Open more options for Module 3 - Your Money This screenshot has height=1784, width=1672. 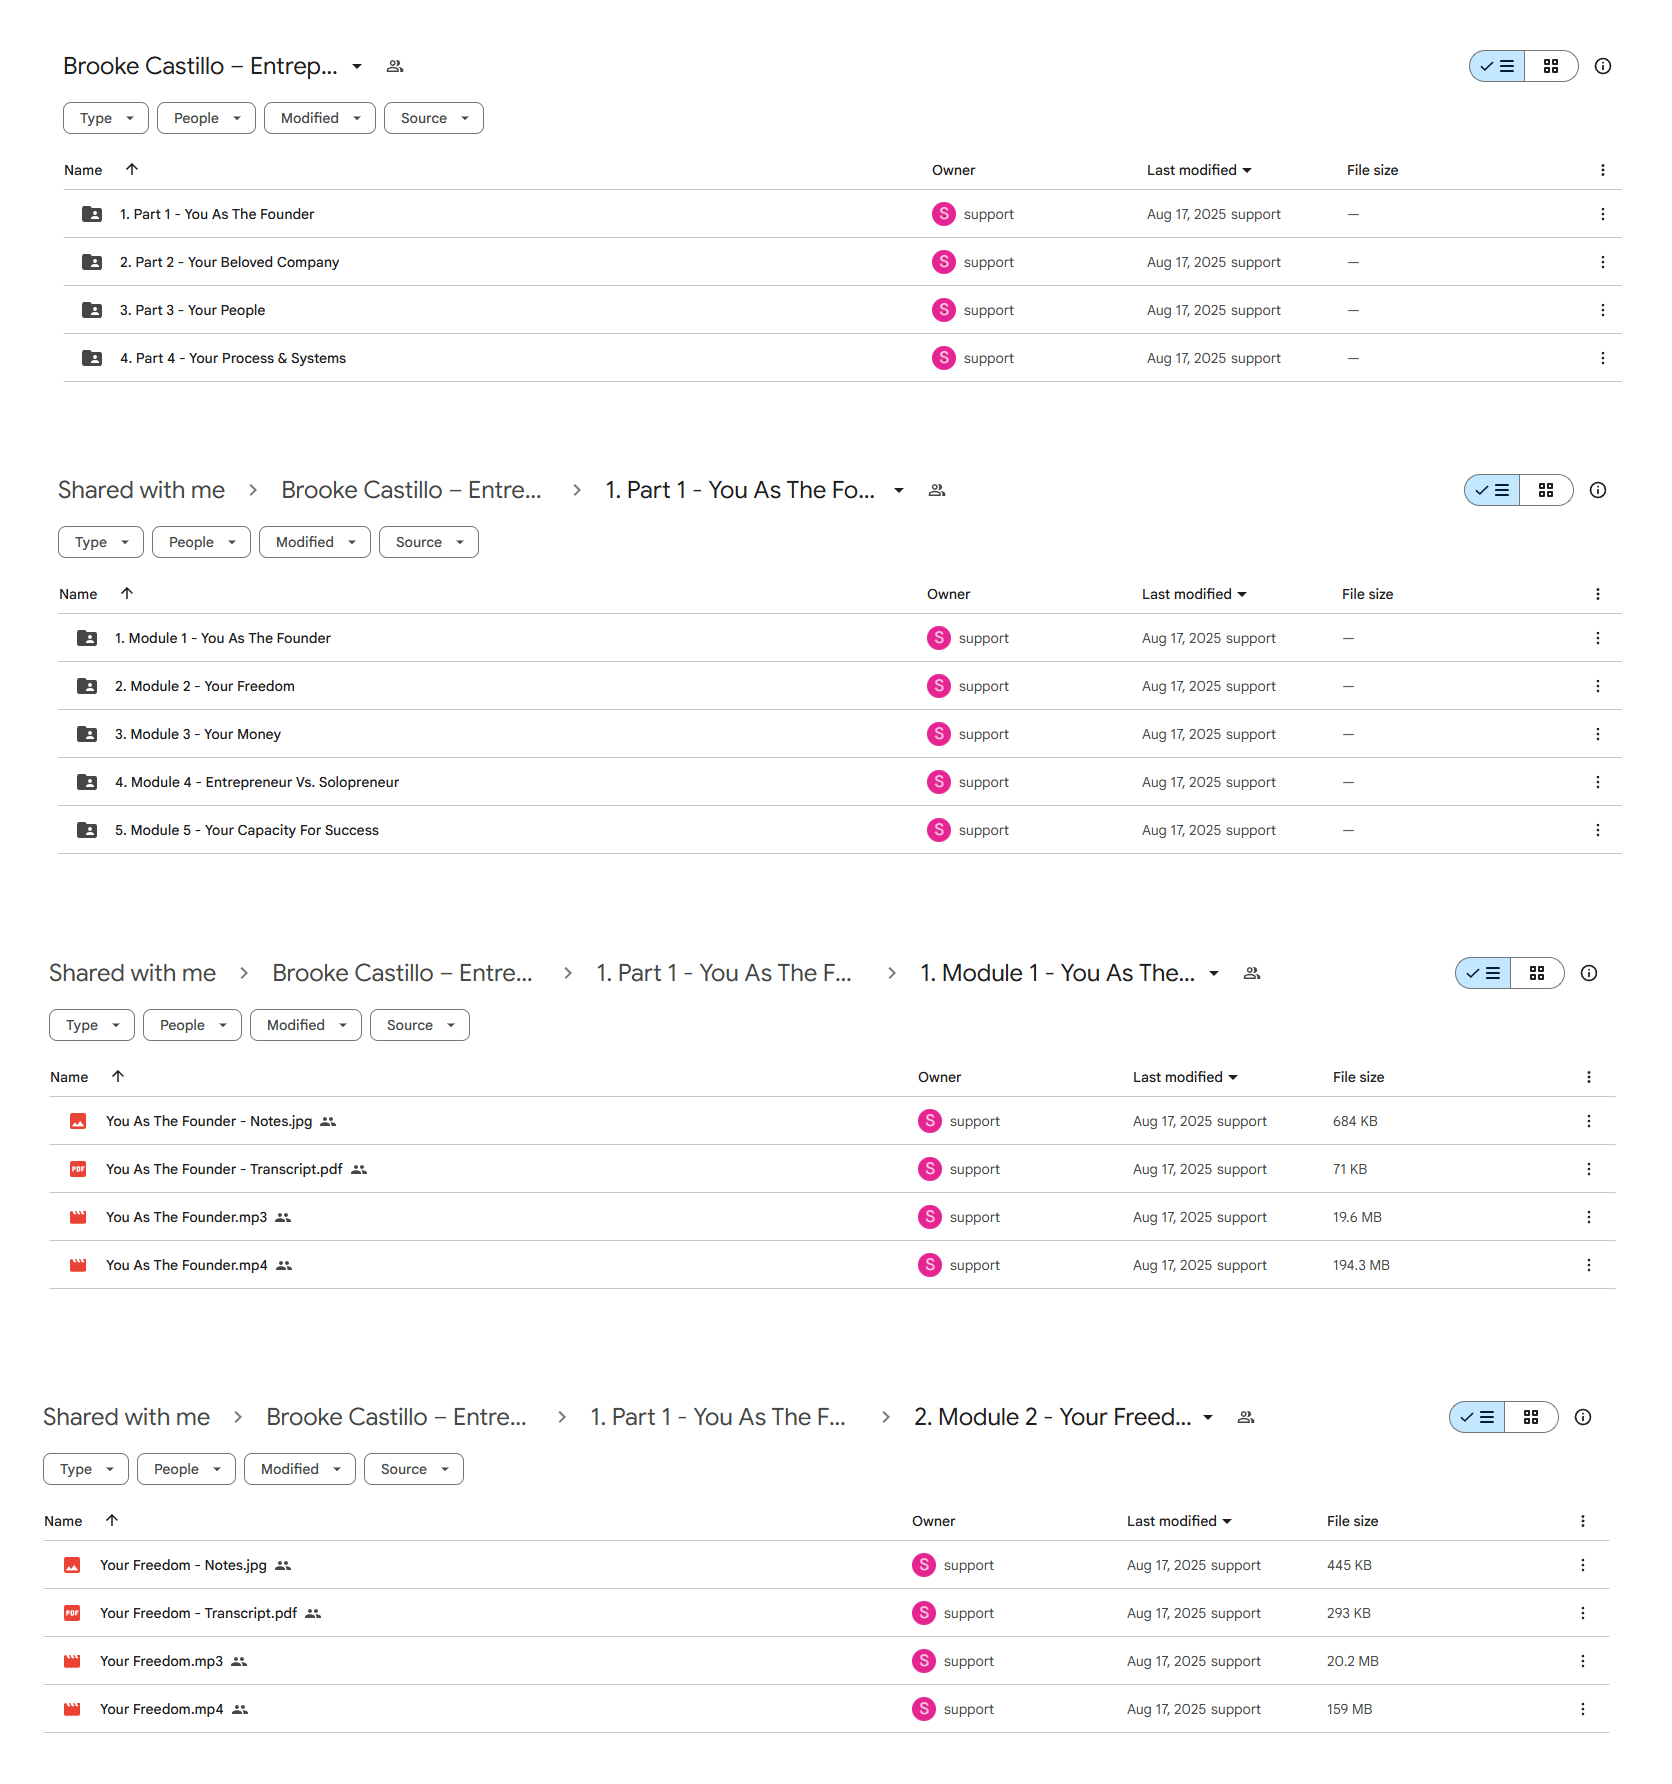coord(1598,734)
